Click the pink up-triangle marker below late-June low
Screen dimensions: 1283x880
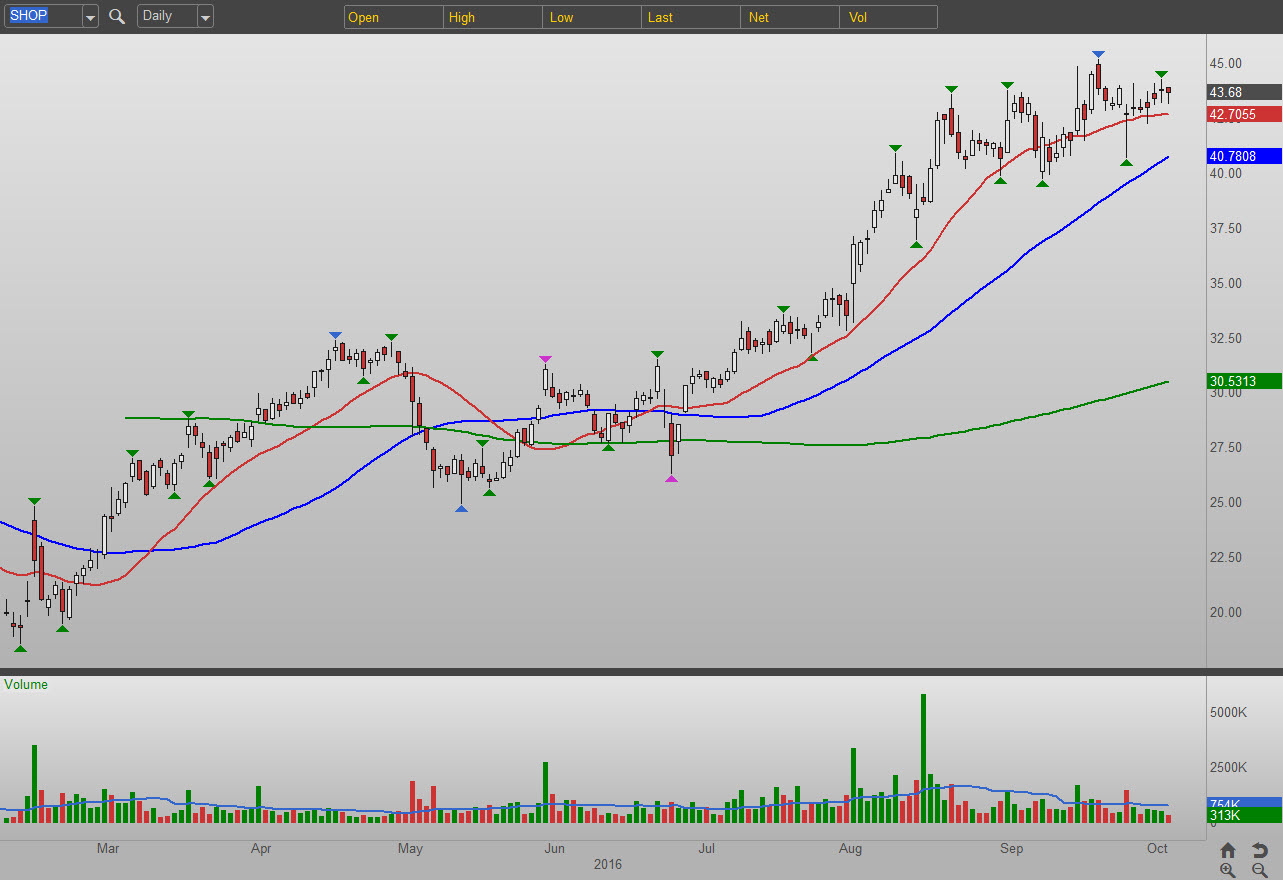[671, 479]
